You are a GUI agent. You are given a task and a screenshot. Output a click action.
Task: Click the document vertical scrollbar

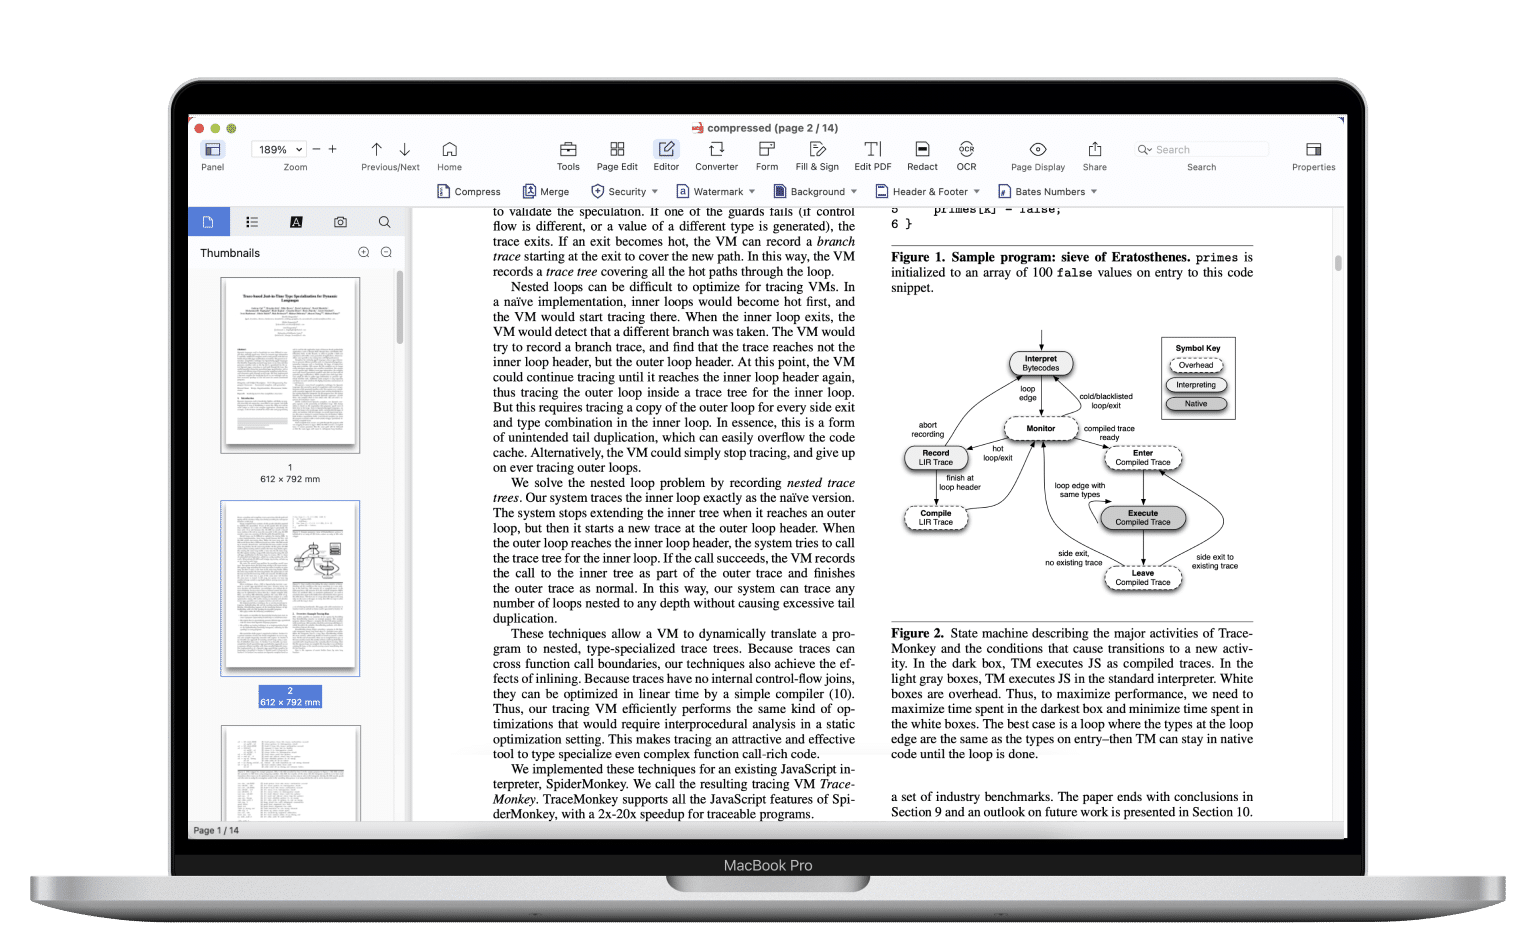pyautogui.click(x=1338, y=263)
